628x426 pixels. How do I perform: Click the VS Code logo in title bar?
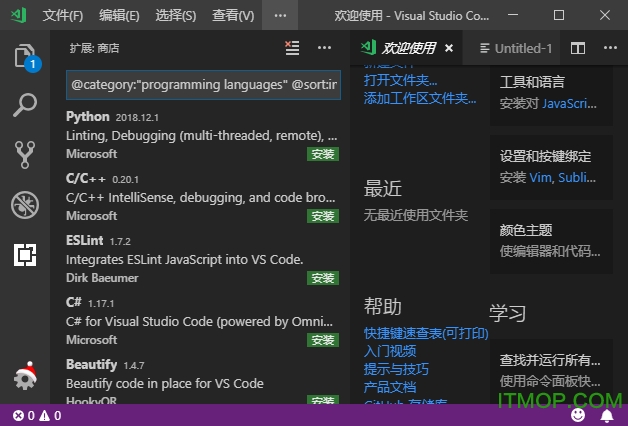click(x=18, y=15)
